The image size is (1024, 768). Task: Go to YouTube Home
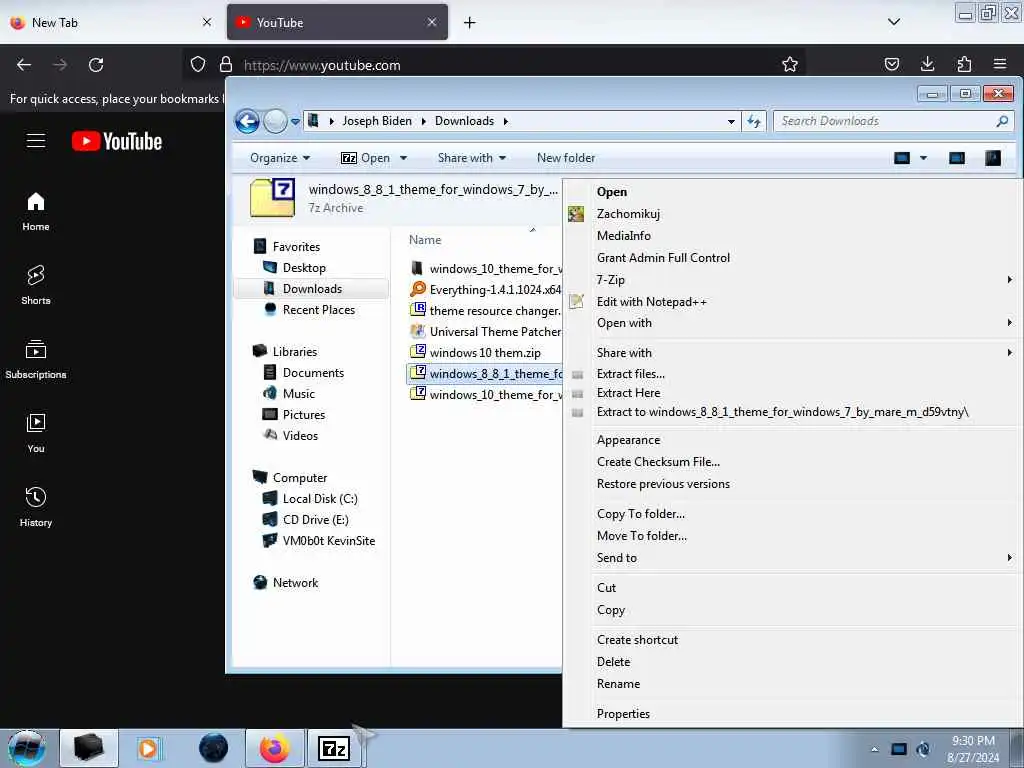[x=36, y=212]
